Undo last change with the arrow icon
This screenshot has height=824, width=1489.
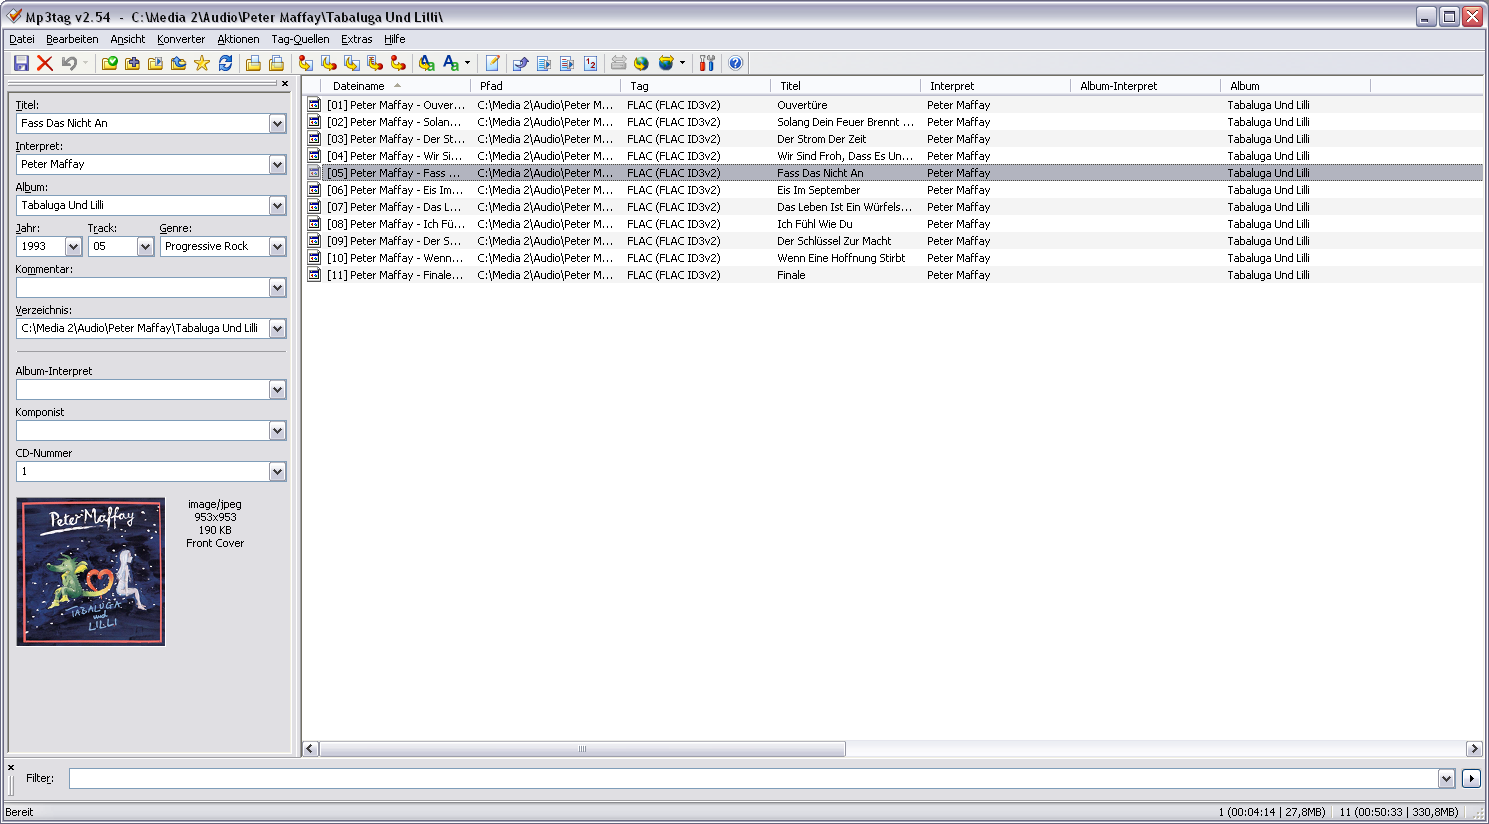(69, 63)
